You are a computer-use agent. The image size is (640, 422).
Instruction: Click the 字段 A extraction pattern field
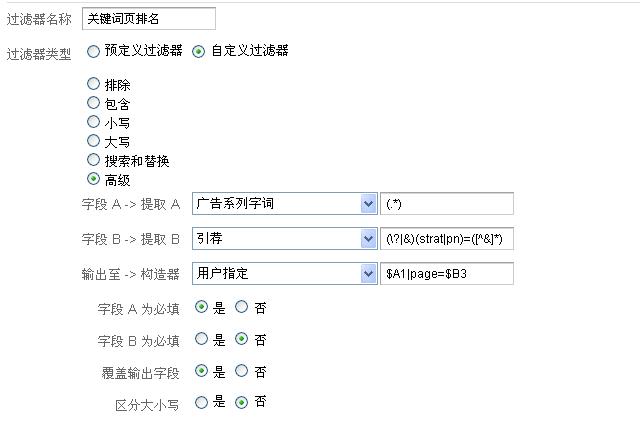pyautogui.click(x=447, y=204)
